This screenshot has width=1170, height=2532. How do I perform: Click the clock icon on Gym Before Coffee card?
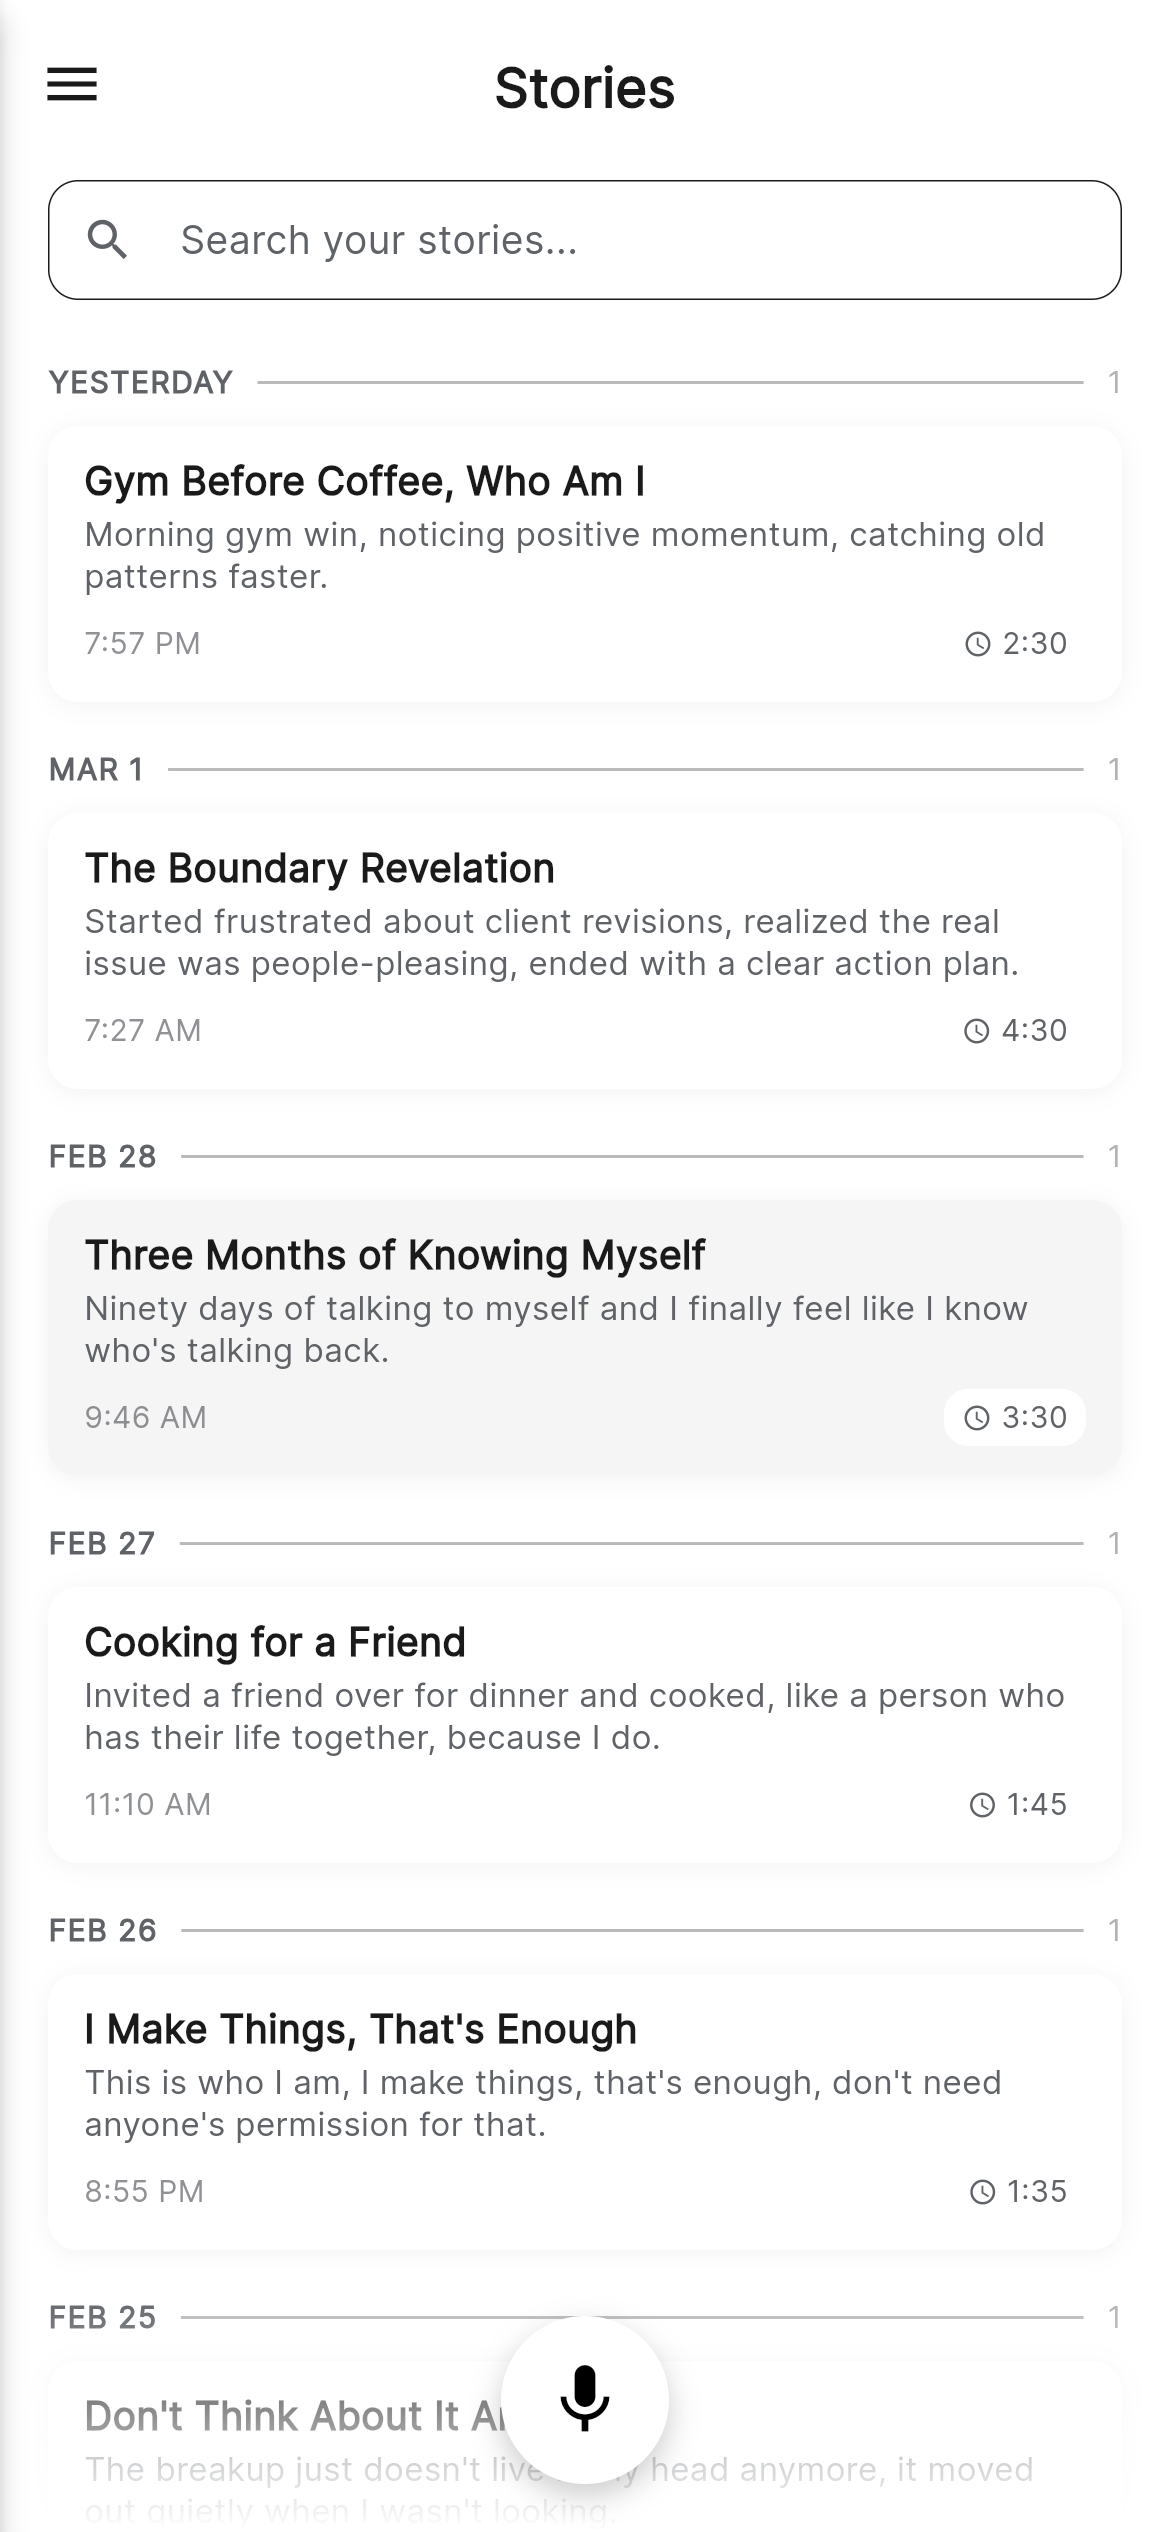[979, 645]
